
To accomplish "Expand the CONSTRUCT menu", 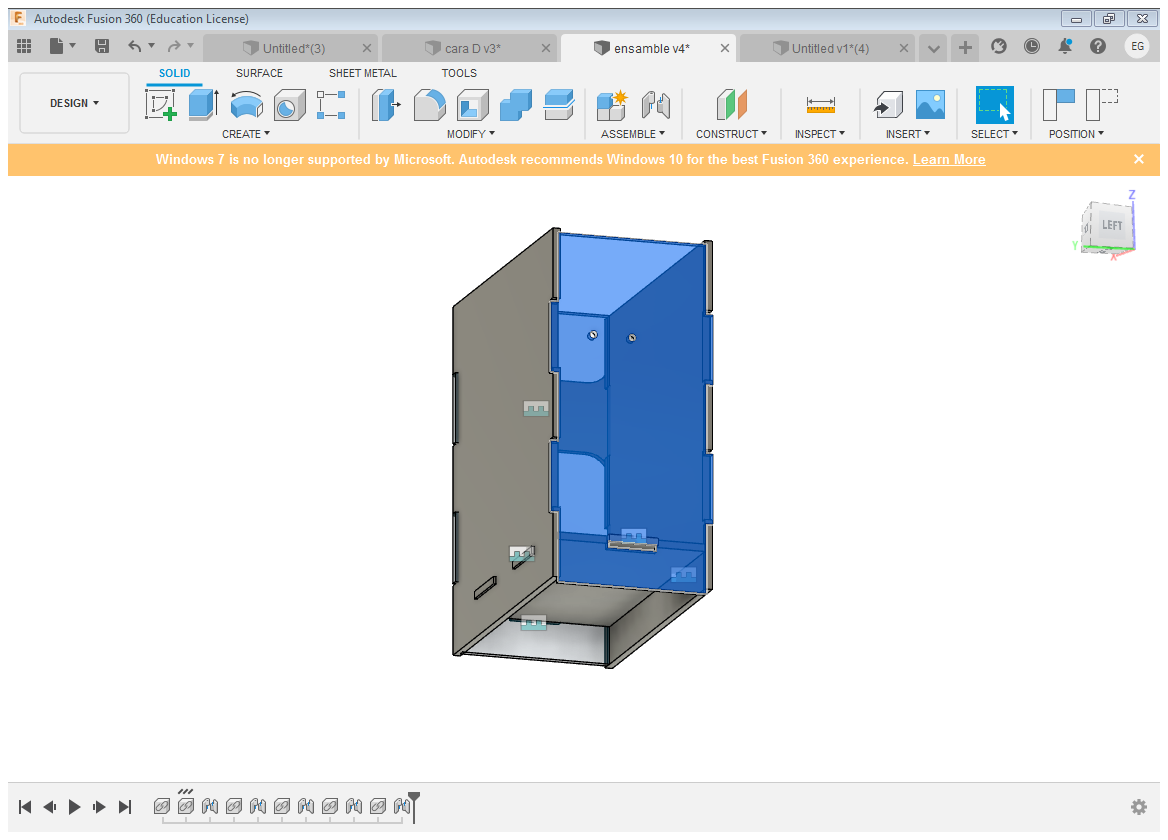I will [731, 134].
